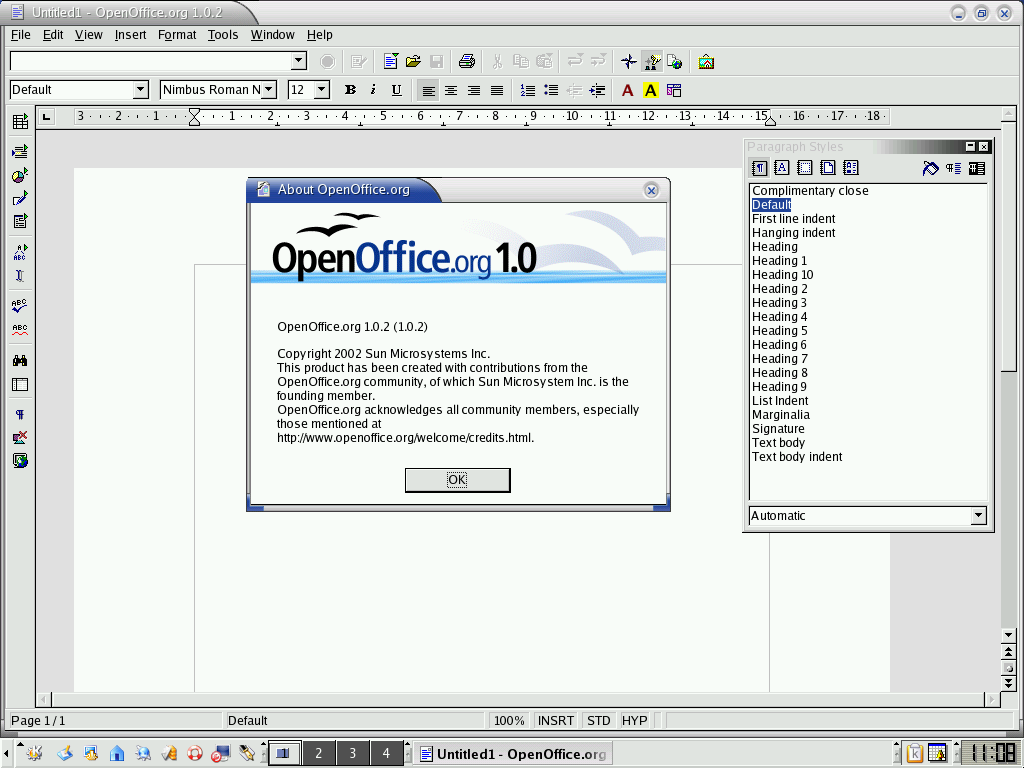Print the document with the printer icon

[467, 61]
